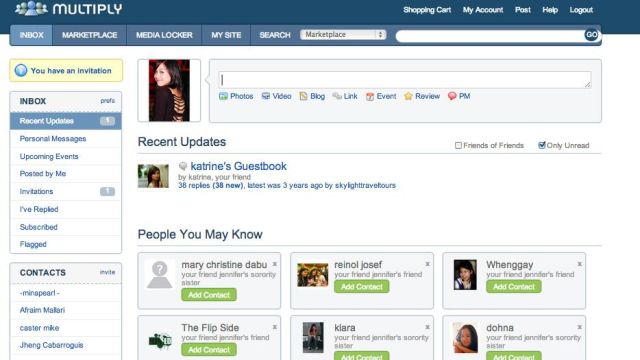
Task: Open PM speech bubble icon
Action: tap(452, 96)
